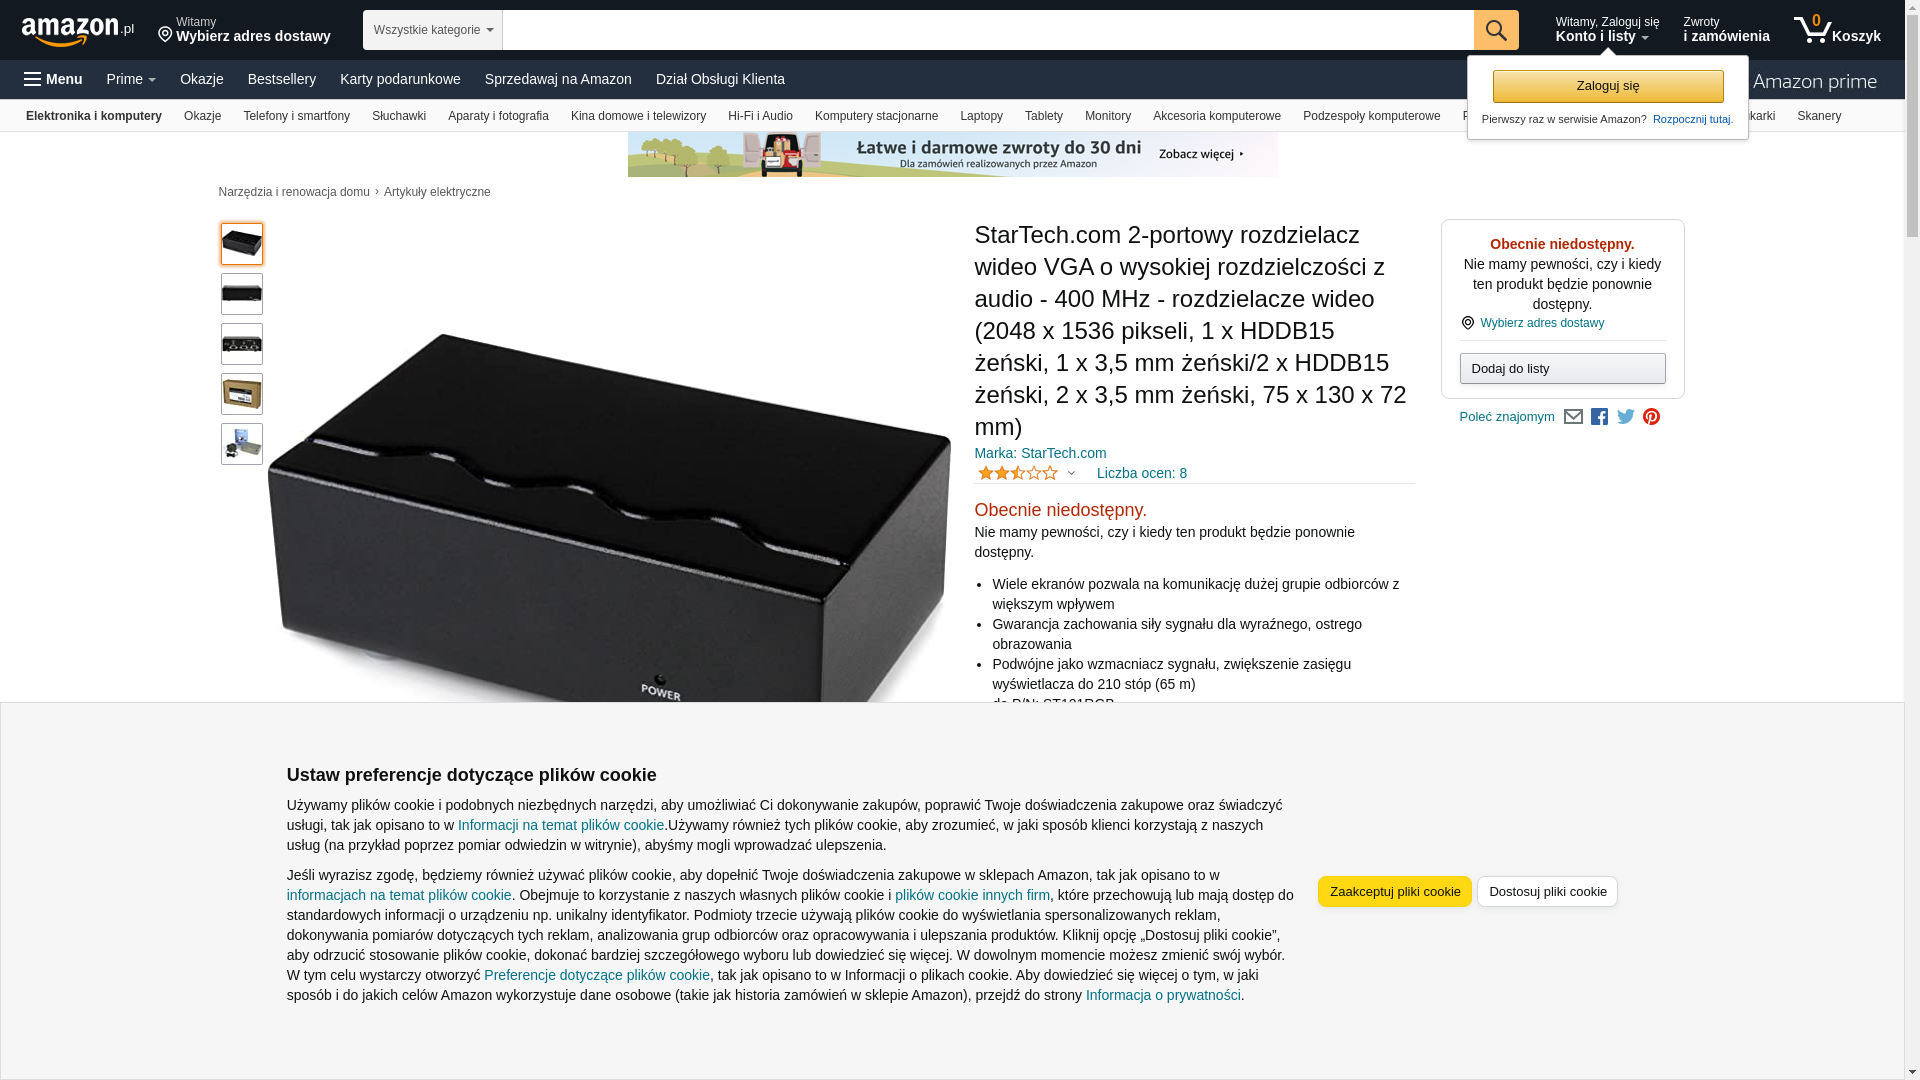Open the Marka: StarTech.com link
This screenshot has height=1080, width=1920.
1040,453
